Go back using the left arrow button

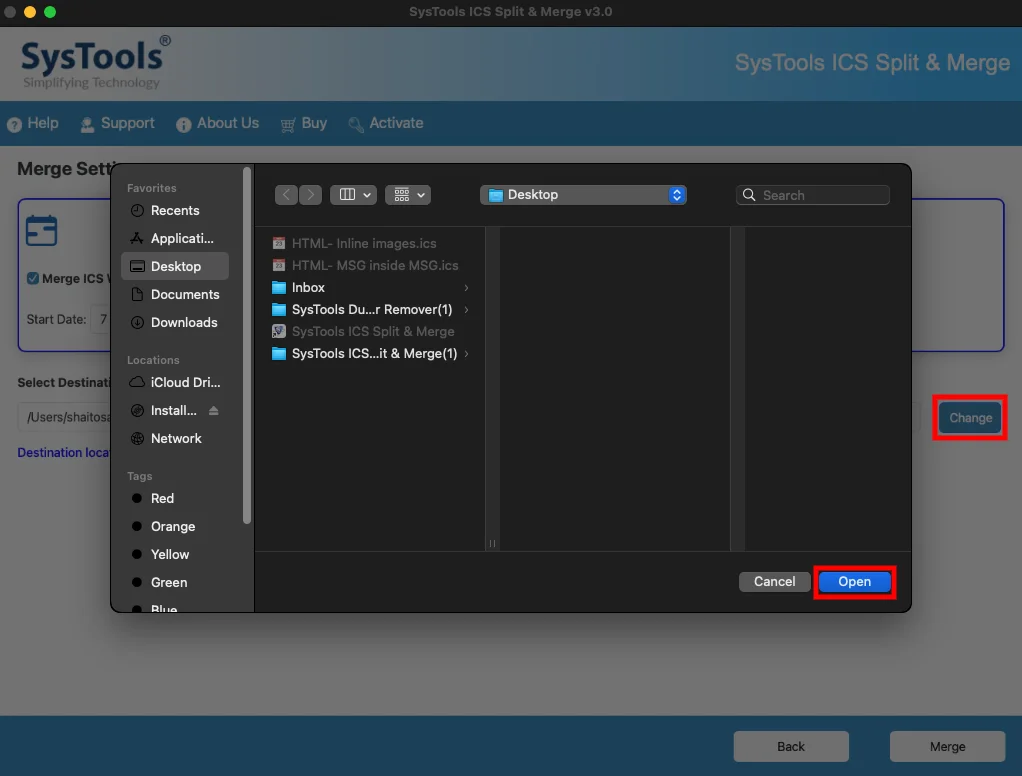(x=286, y=195)
